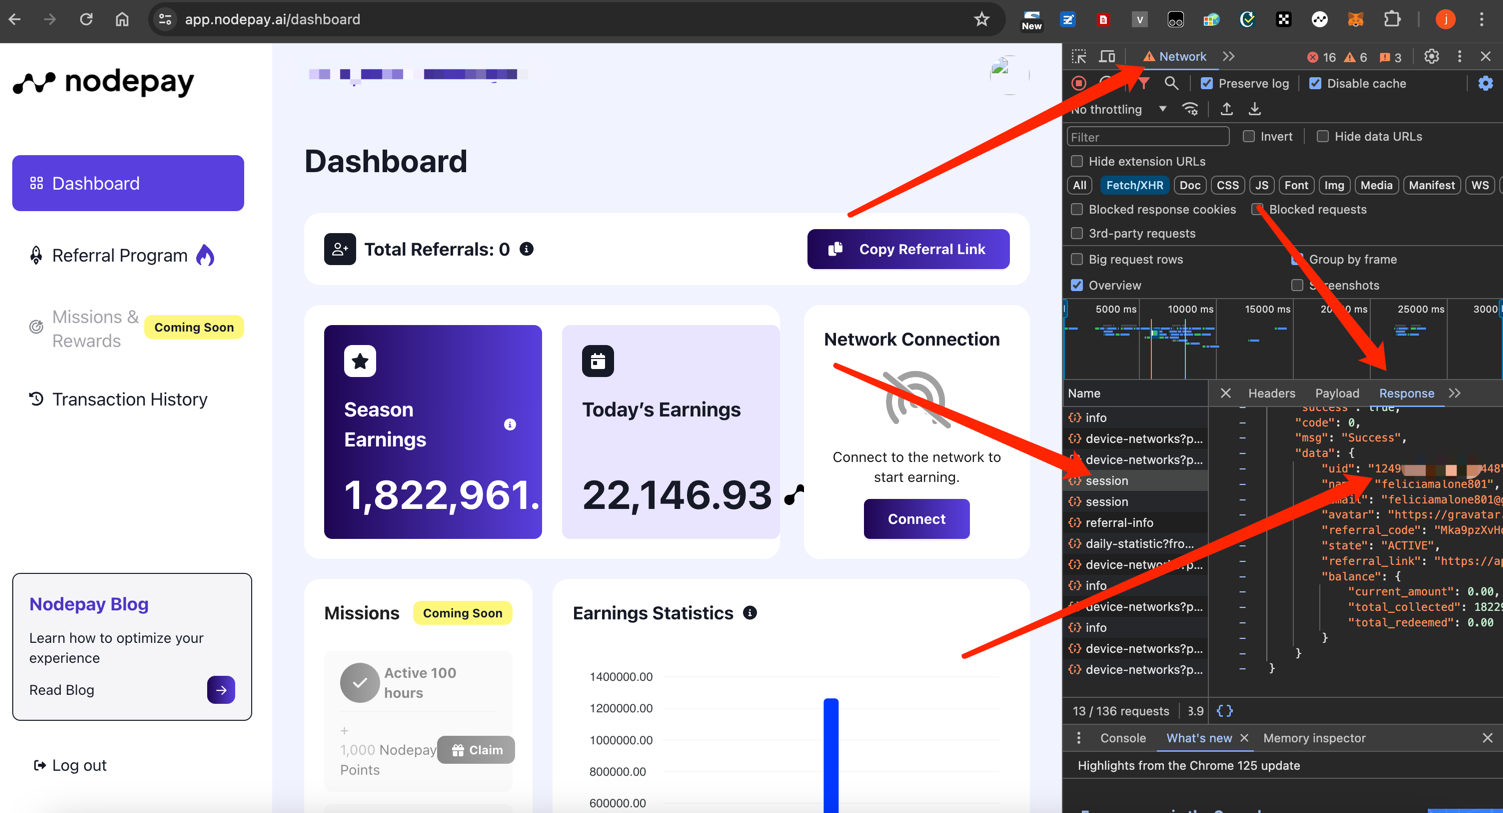
Task: Uncheck the Preserve log checkbox
Action: [1207, 84]
